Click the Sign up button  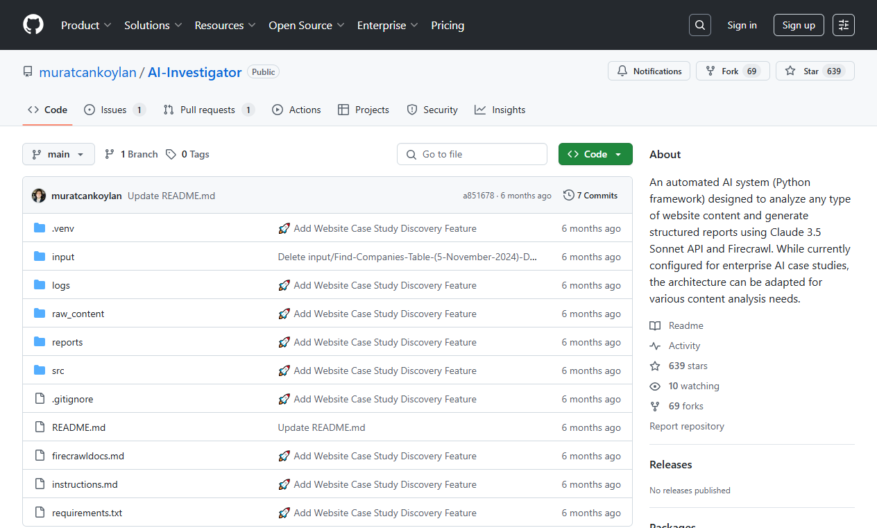(798, 25)
